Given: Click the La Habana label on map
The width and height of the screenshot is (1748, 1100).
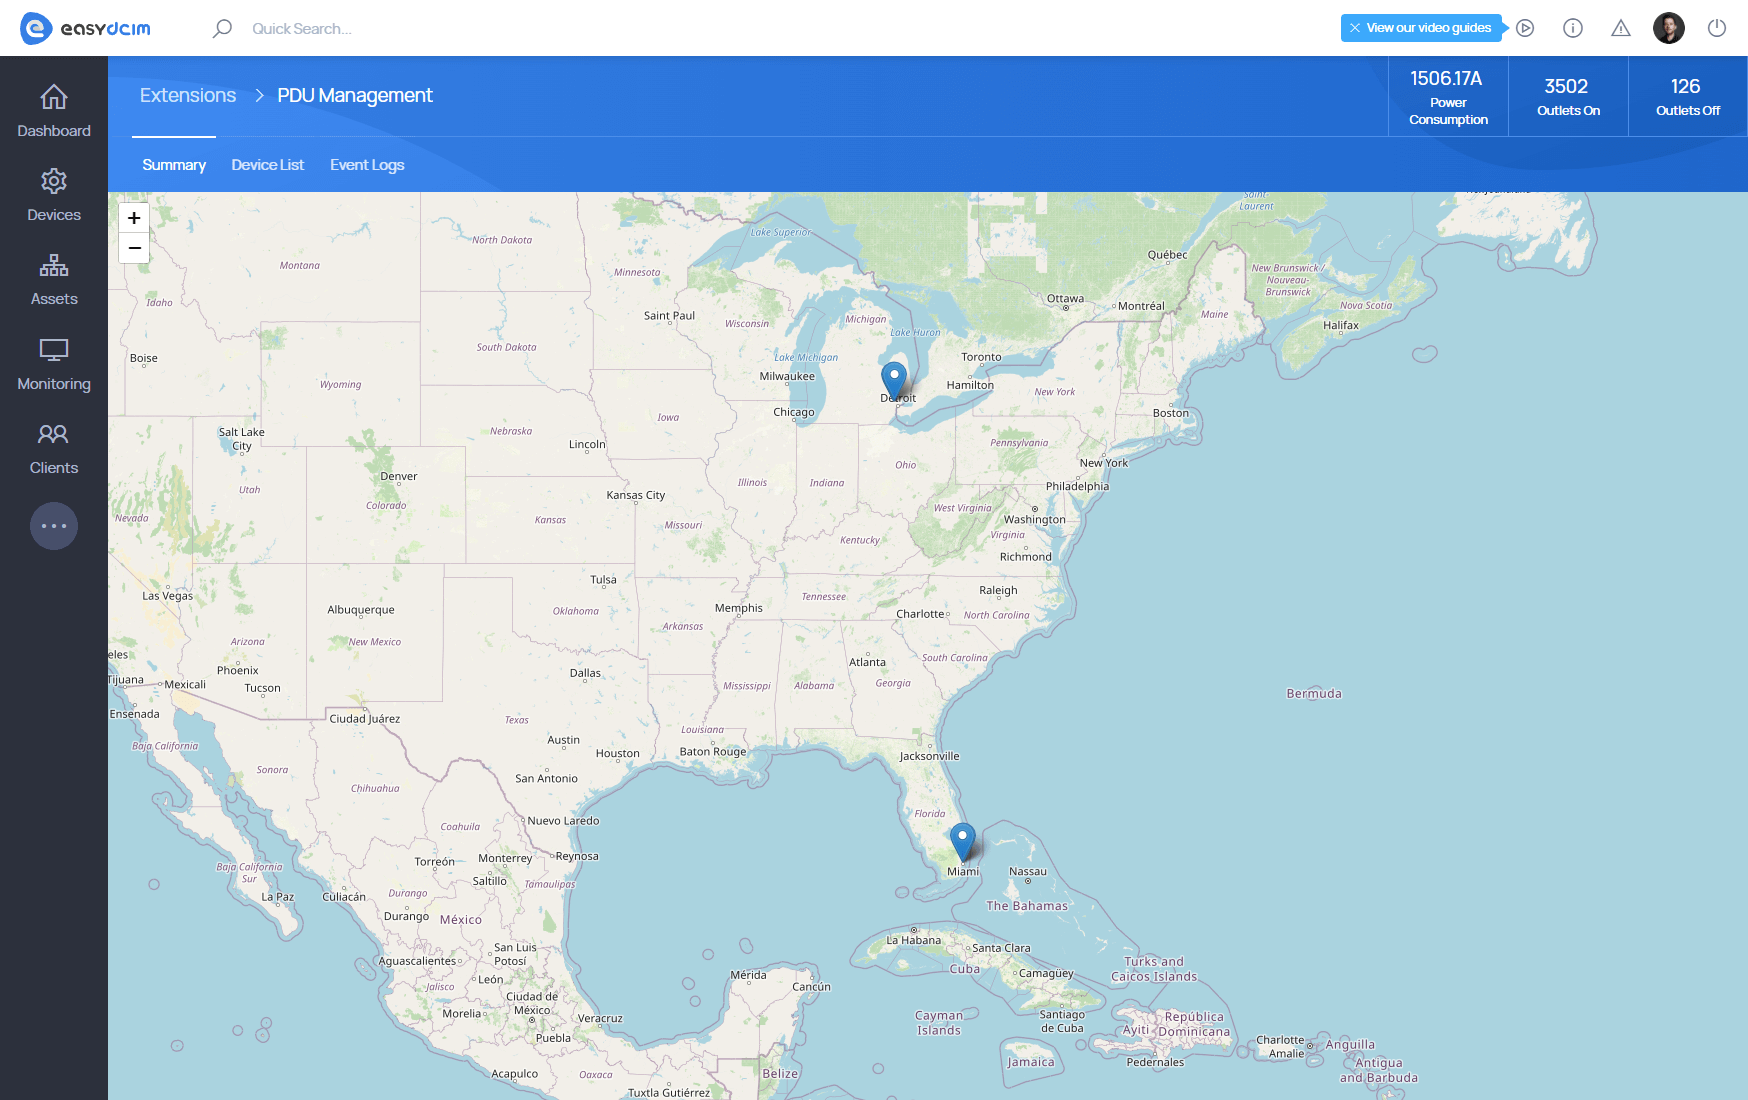Looking at the screenshot, I should (914, 940).
